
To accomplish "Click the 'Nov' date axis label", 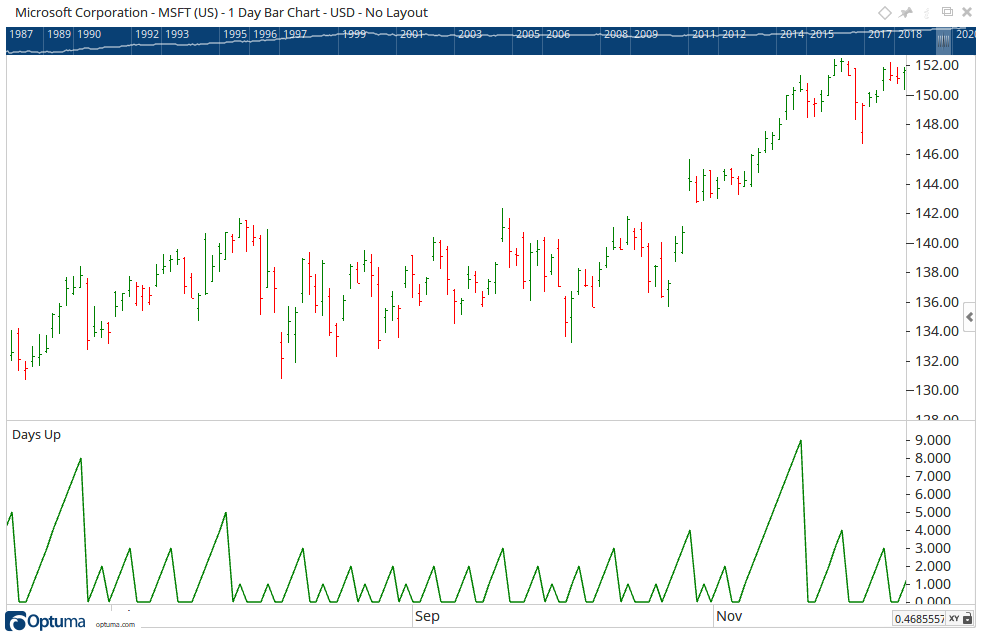I will (729, 616).
